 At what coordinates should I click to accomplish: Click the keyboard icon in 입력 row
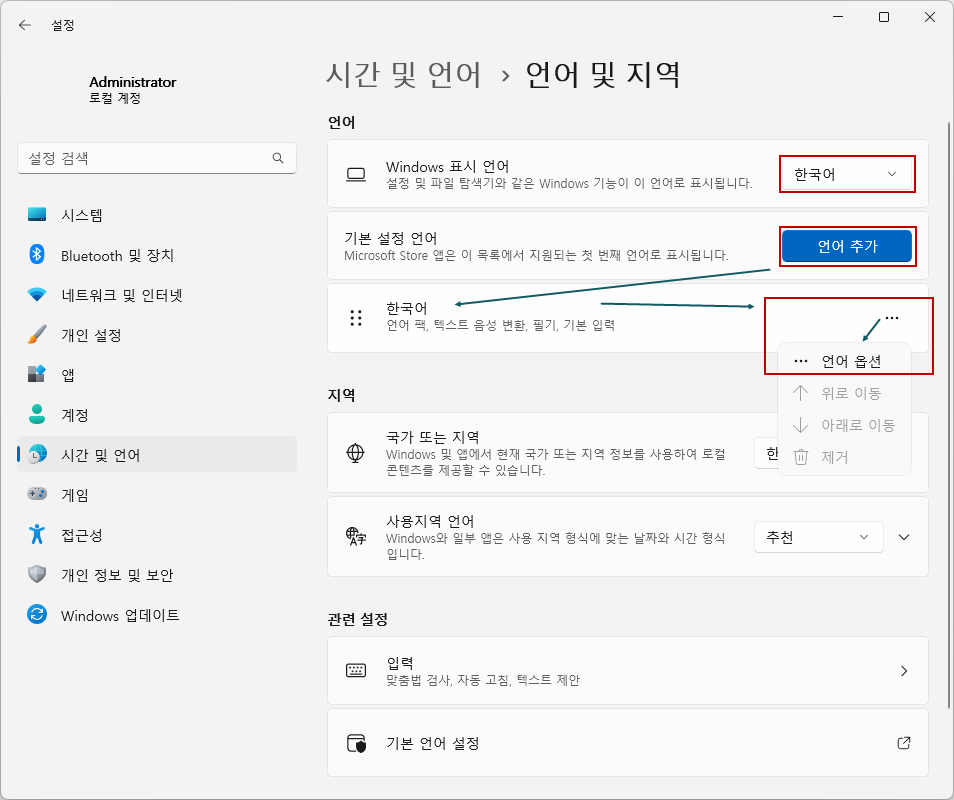pos(356,670)
